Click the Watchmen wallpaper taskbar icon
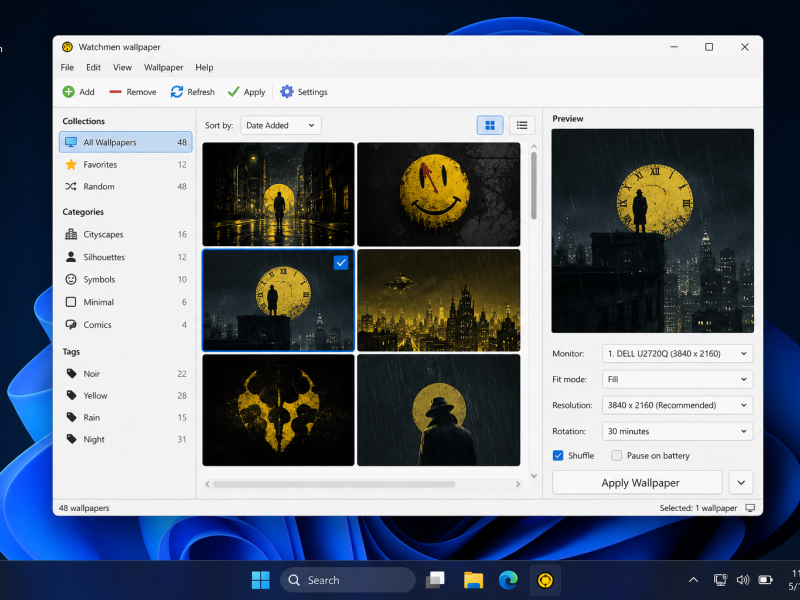The image size is (800, 600). pos(545,580)
